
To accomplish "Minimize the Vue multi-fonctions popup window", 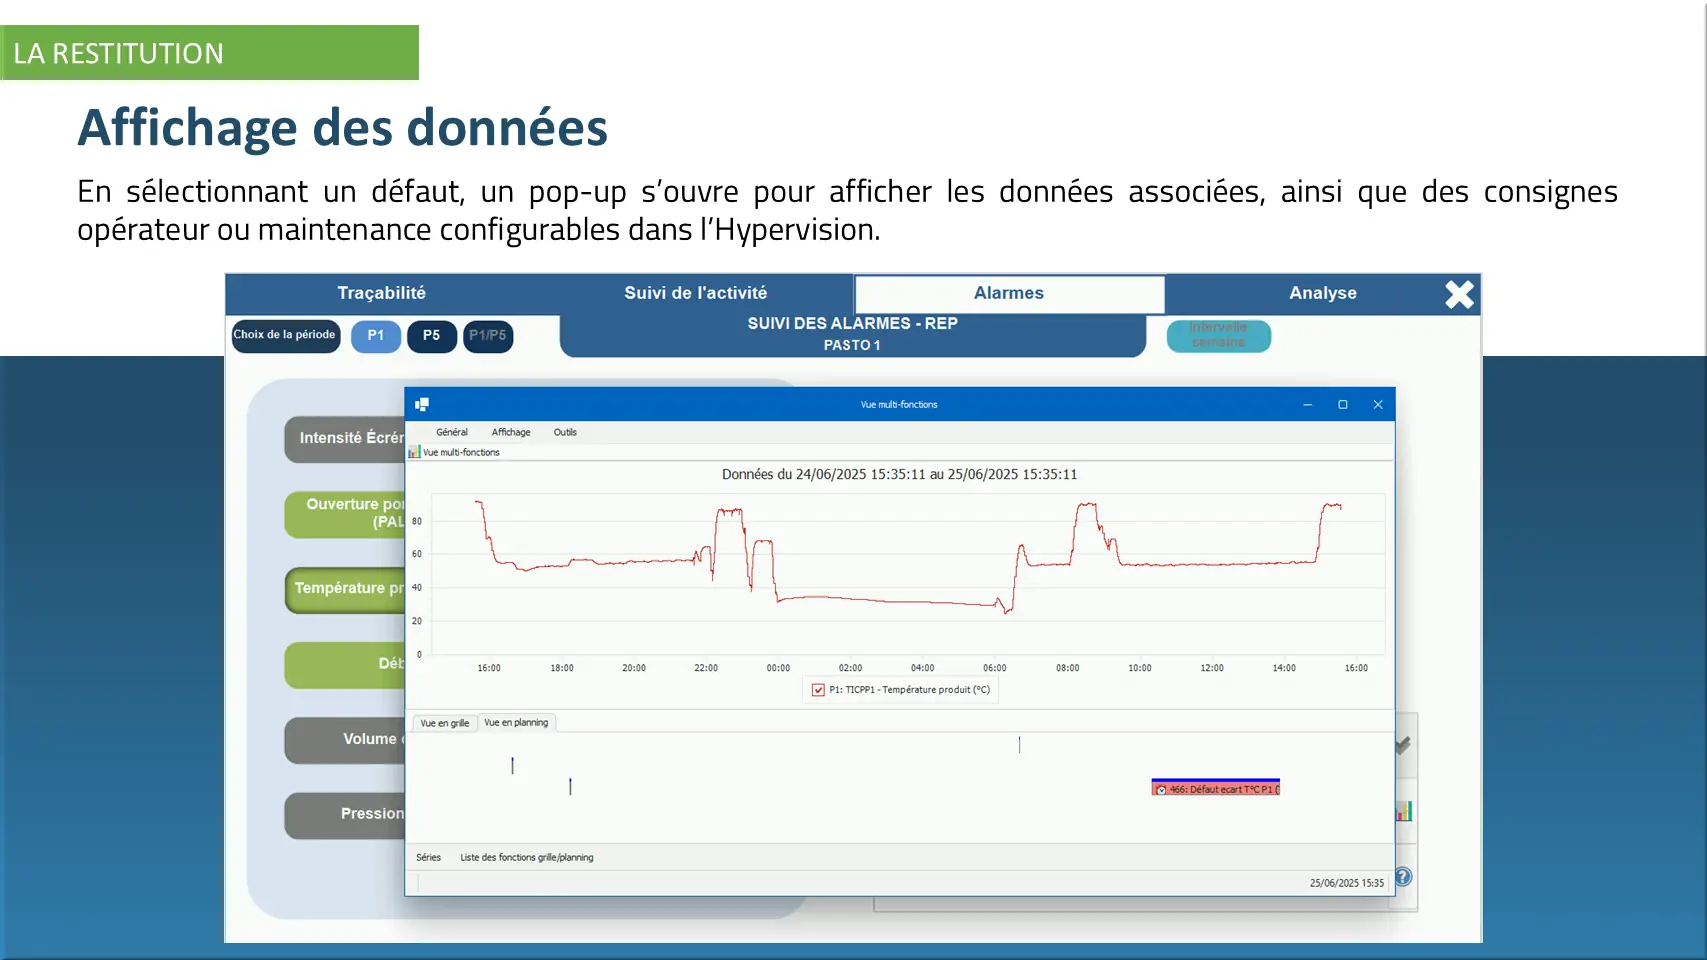I will coord(1307,404).
